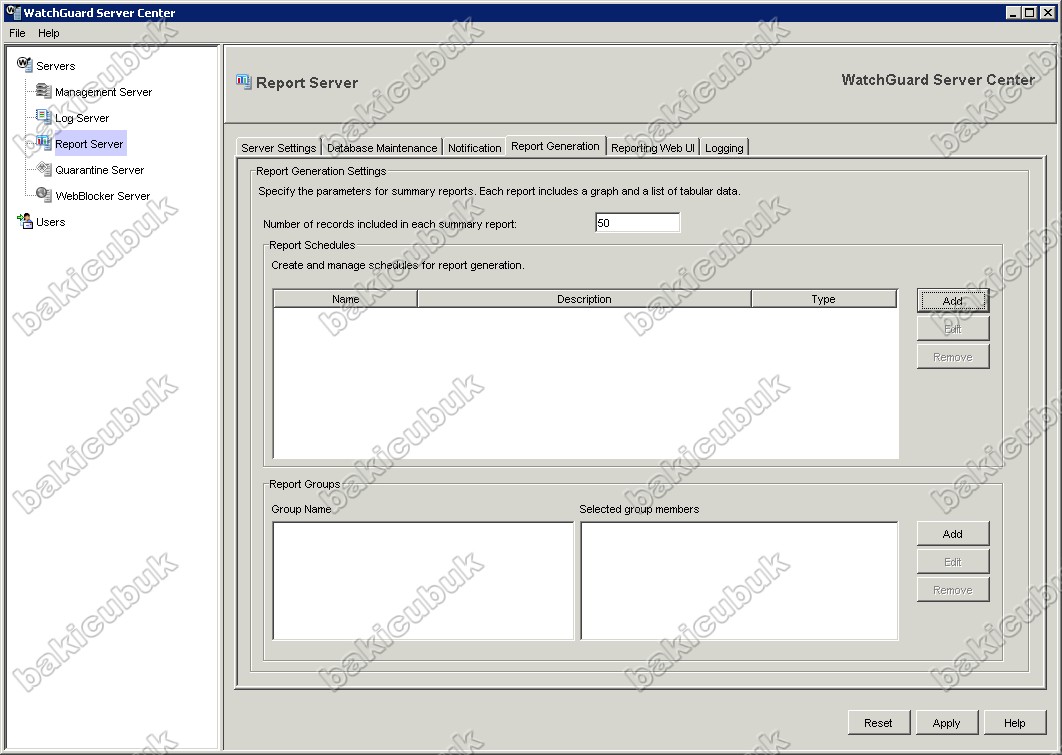Viewport: 1062px width, 755px height.
Task: Switch to the Database Maintenance tab
Action: click(x=382, y=148)
